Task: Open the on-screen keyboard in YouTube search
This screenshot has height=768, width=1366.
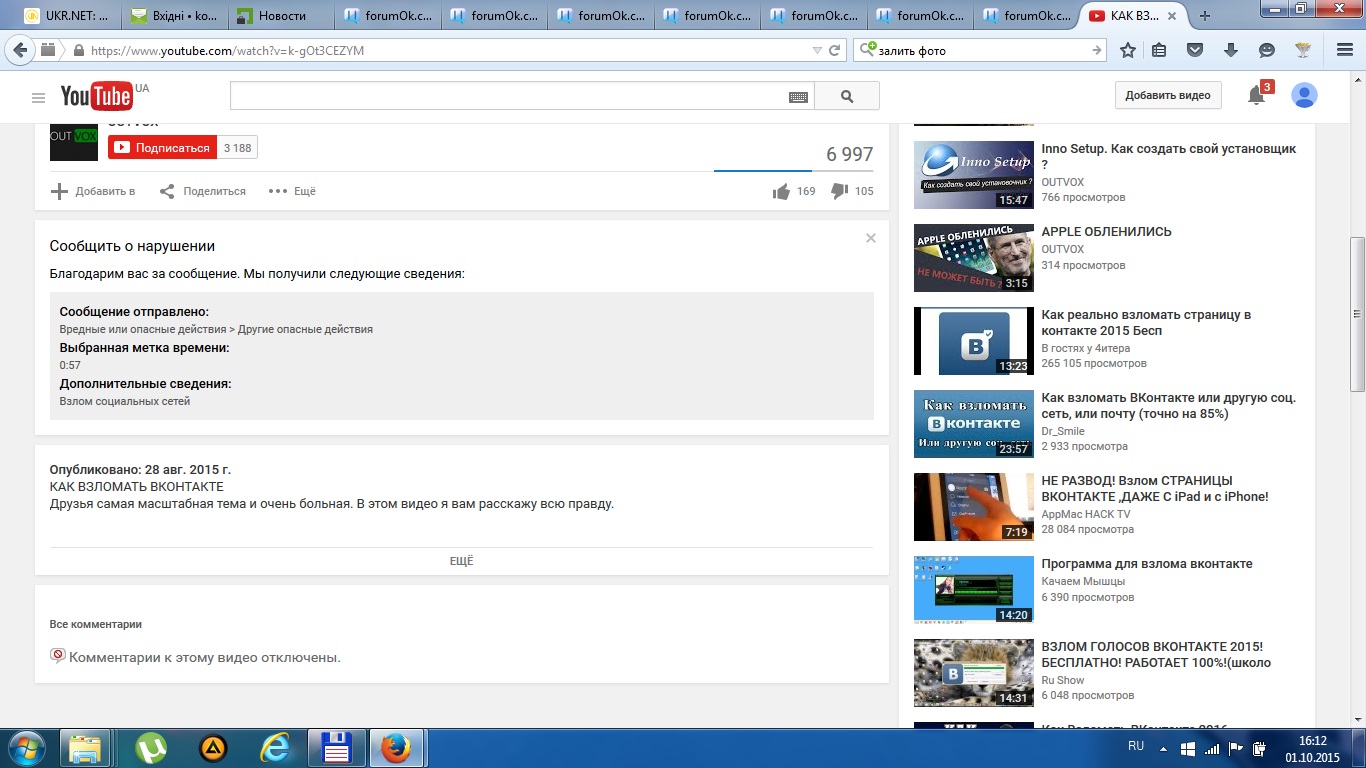Action: 798,97
